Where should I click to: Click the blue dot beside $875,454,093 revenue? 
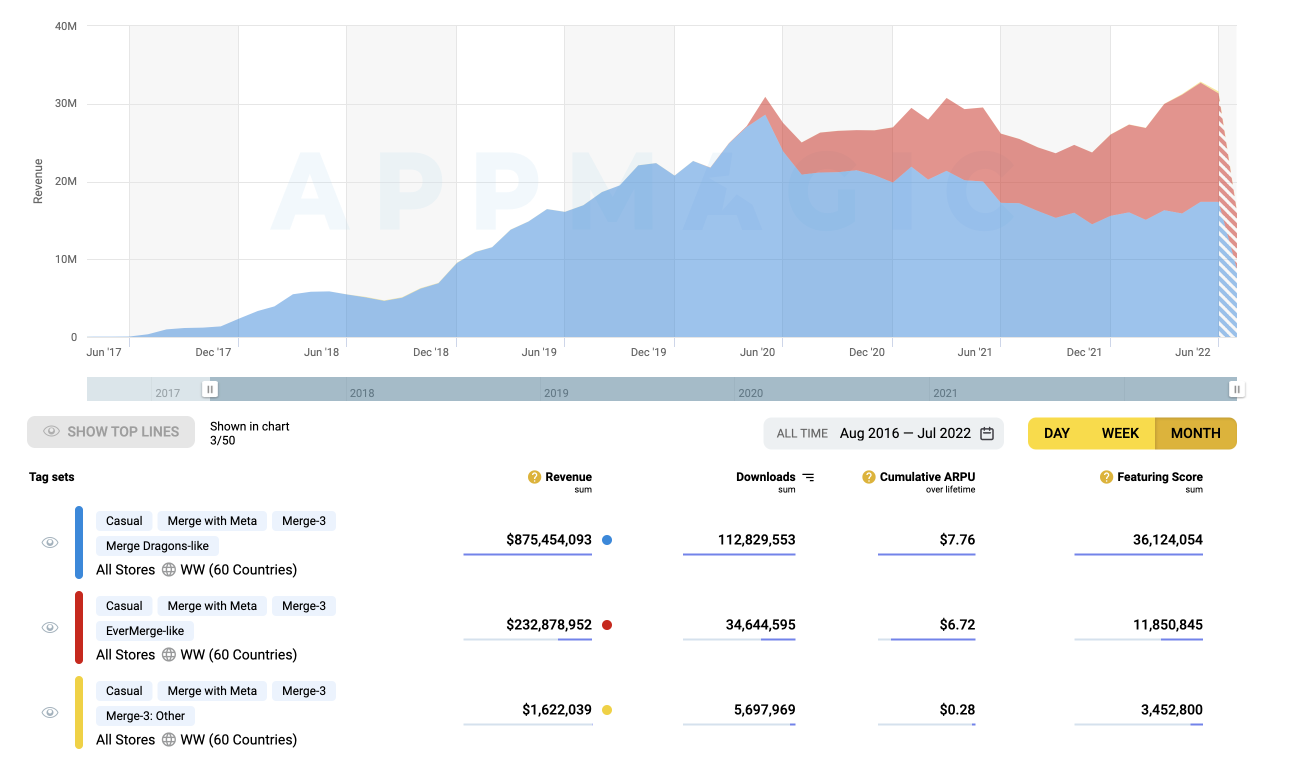point(607,540)
